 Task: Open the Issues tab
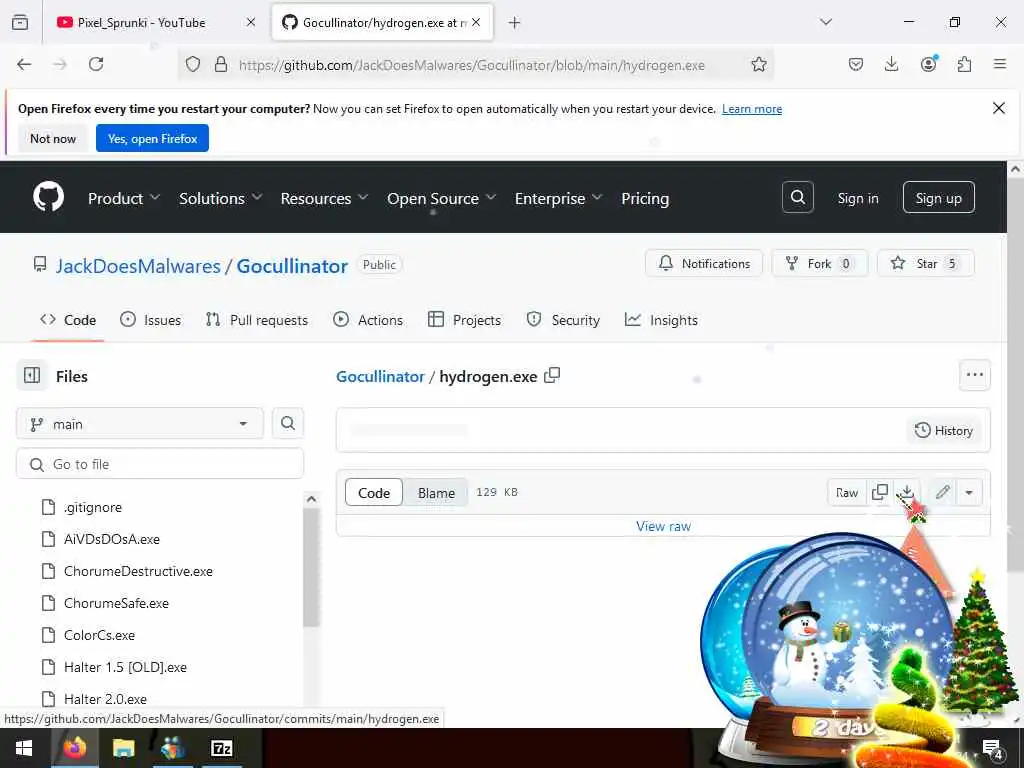click(151, 319)
